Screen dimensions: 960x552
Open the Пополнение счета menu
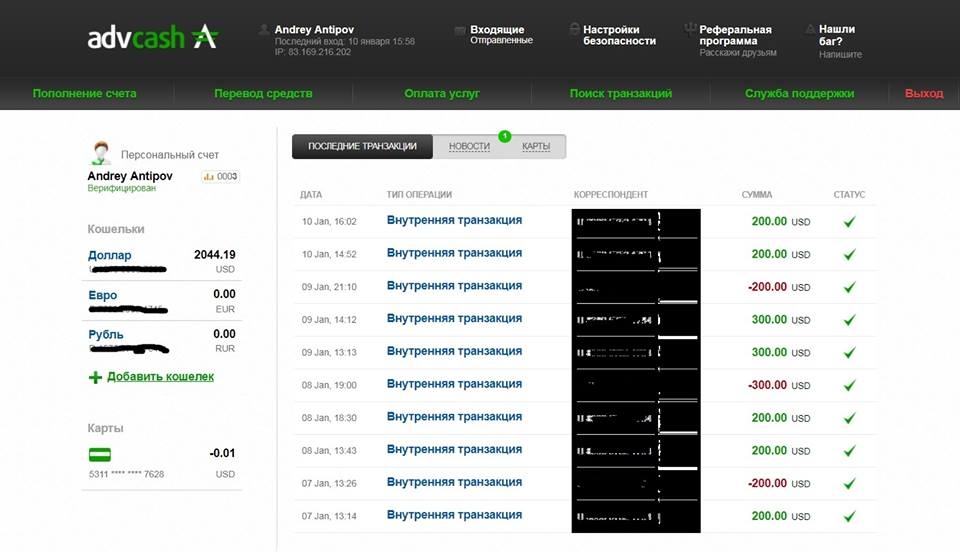point(85,94)
